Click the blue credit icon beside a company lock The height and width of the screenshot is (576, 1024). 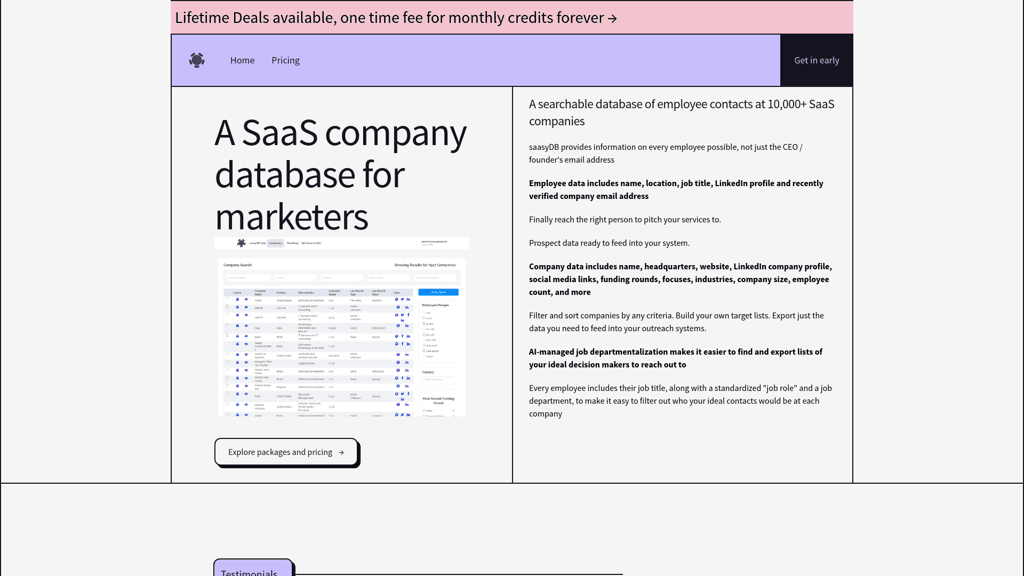(245, 298)
